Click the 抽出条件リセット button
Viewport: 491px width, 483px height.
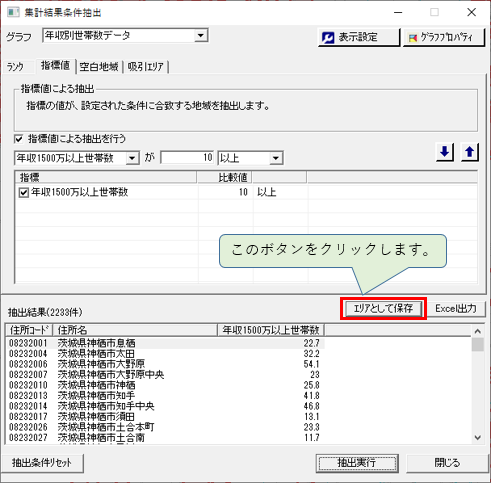[42, 463]
